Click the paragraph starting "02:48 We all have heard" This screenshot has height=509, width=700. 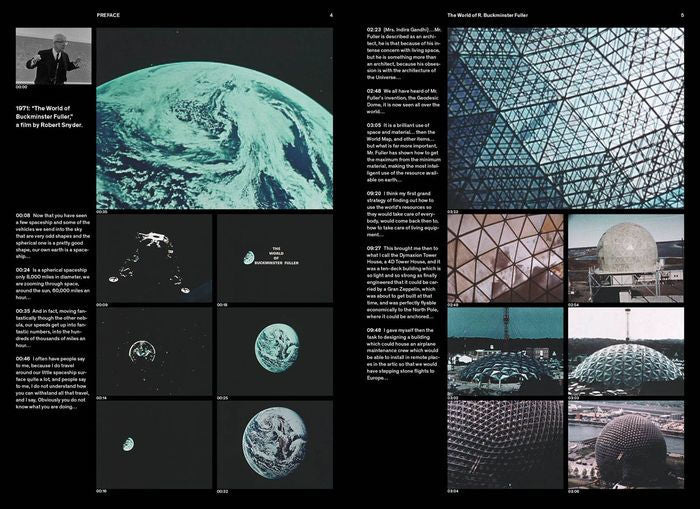click(x=403, y=101)
